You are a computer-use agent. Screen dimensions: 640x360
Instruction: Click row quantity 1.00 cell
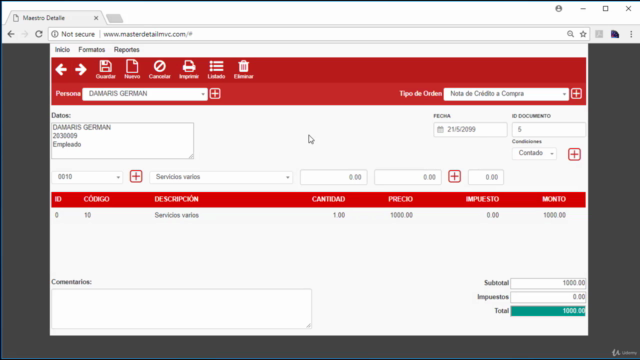(x=339, y=215)
